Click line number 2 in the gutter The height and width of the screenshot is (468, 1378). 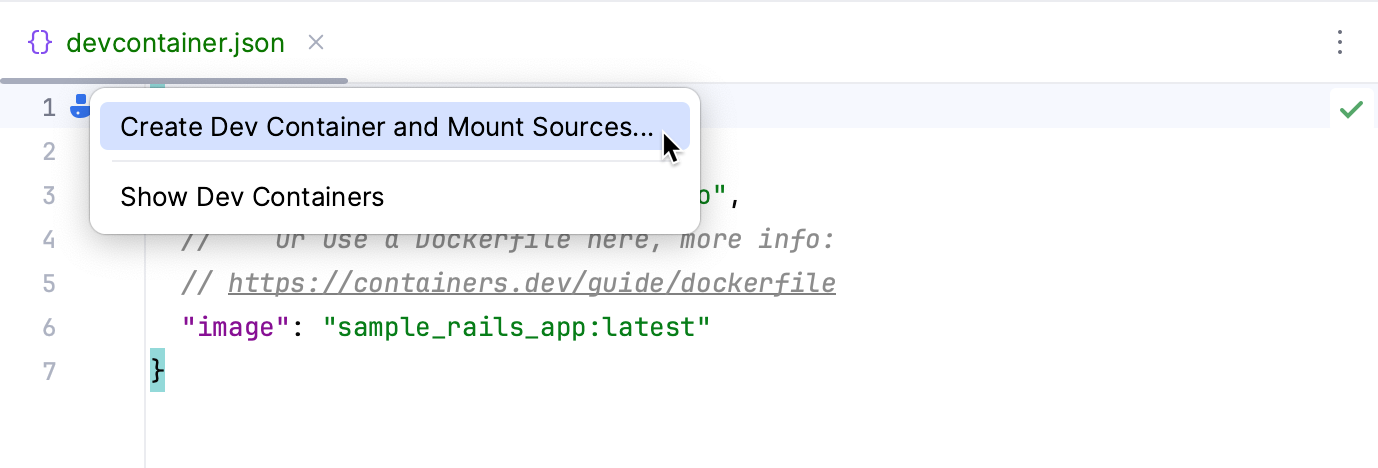(x=48, y=152)
